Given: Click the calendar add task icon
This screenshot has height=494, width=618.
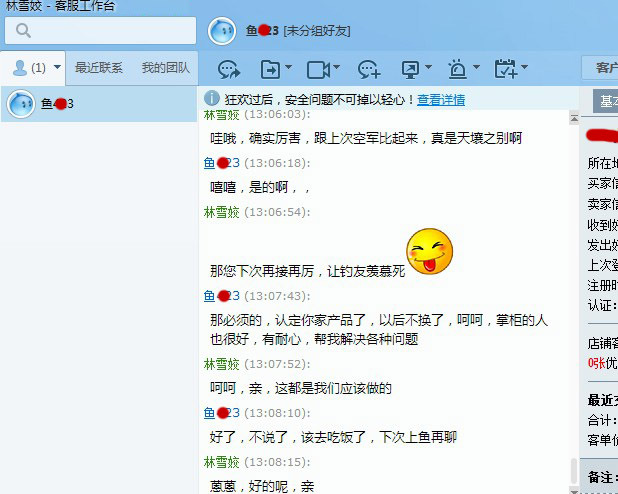Looking at the screenshot, I should [506, 69].
